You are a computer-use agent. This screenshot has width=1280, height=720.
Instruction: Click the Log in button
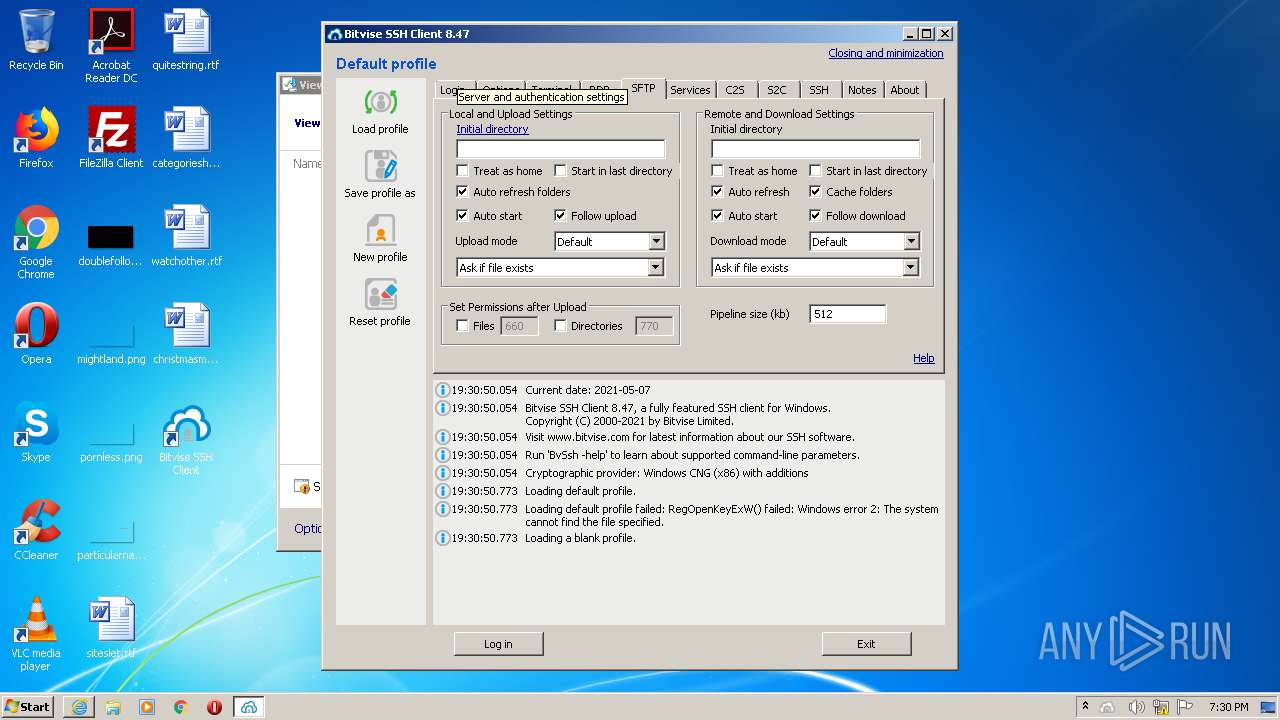[x=498, y=644]
